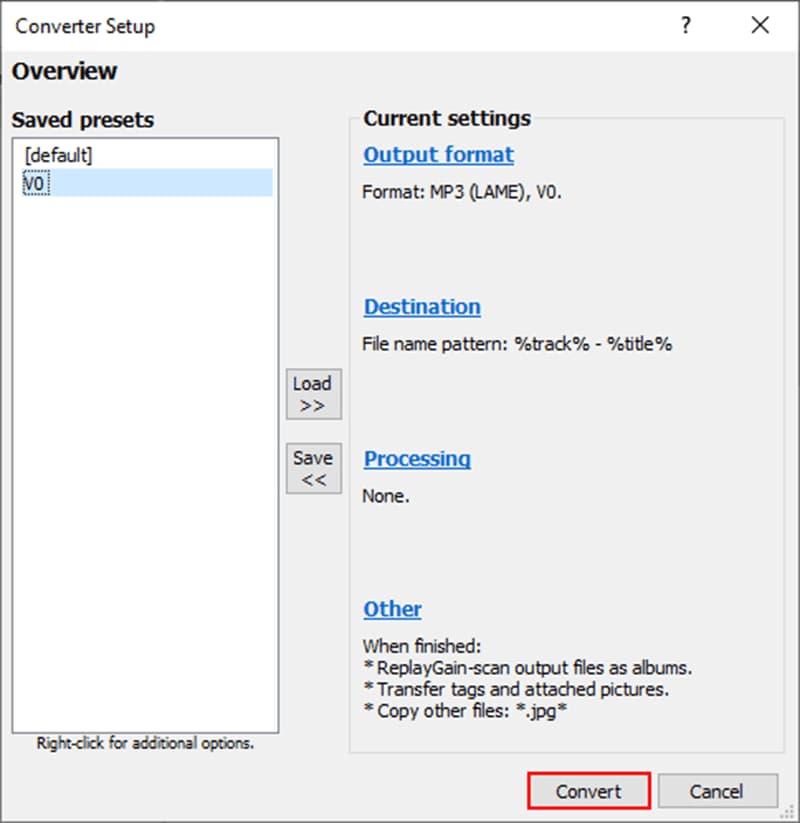800x823 pixels.
Task: Save current settings to presets
Action: 313,468
